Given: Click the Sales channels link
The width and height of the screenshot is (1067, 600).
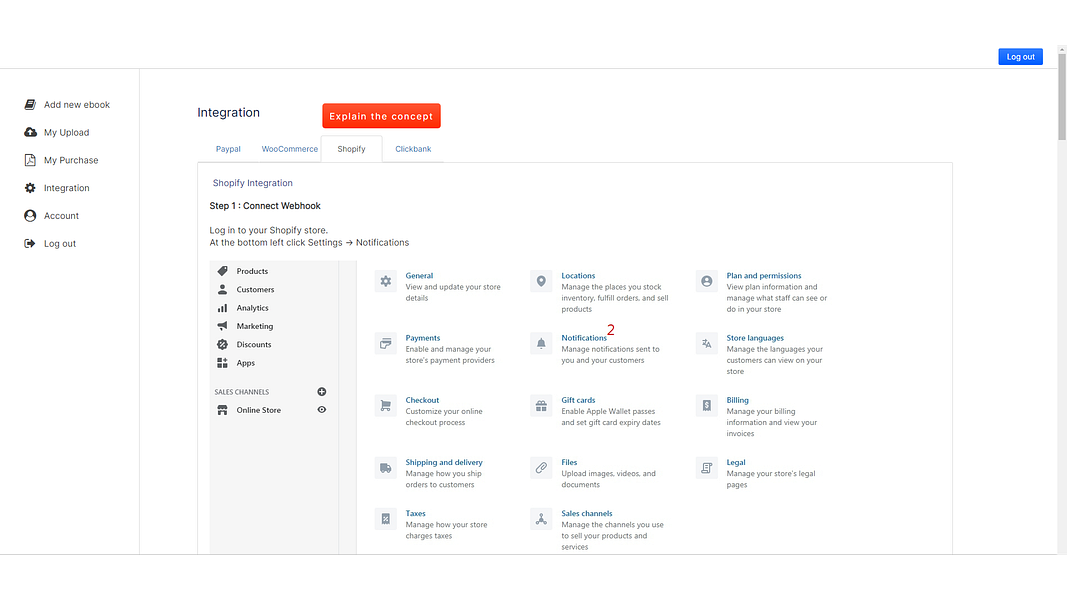Looking at the screenshot, I should (587, 514).
